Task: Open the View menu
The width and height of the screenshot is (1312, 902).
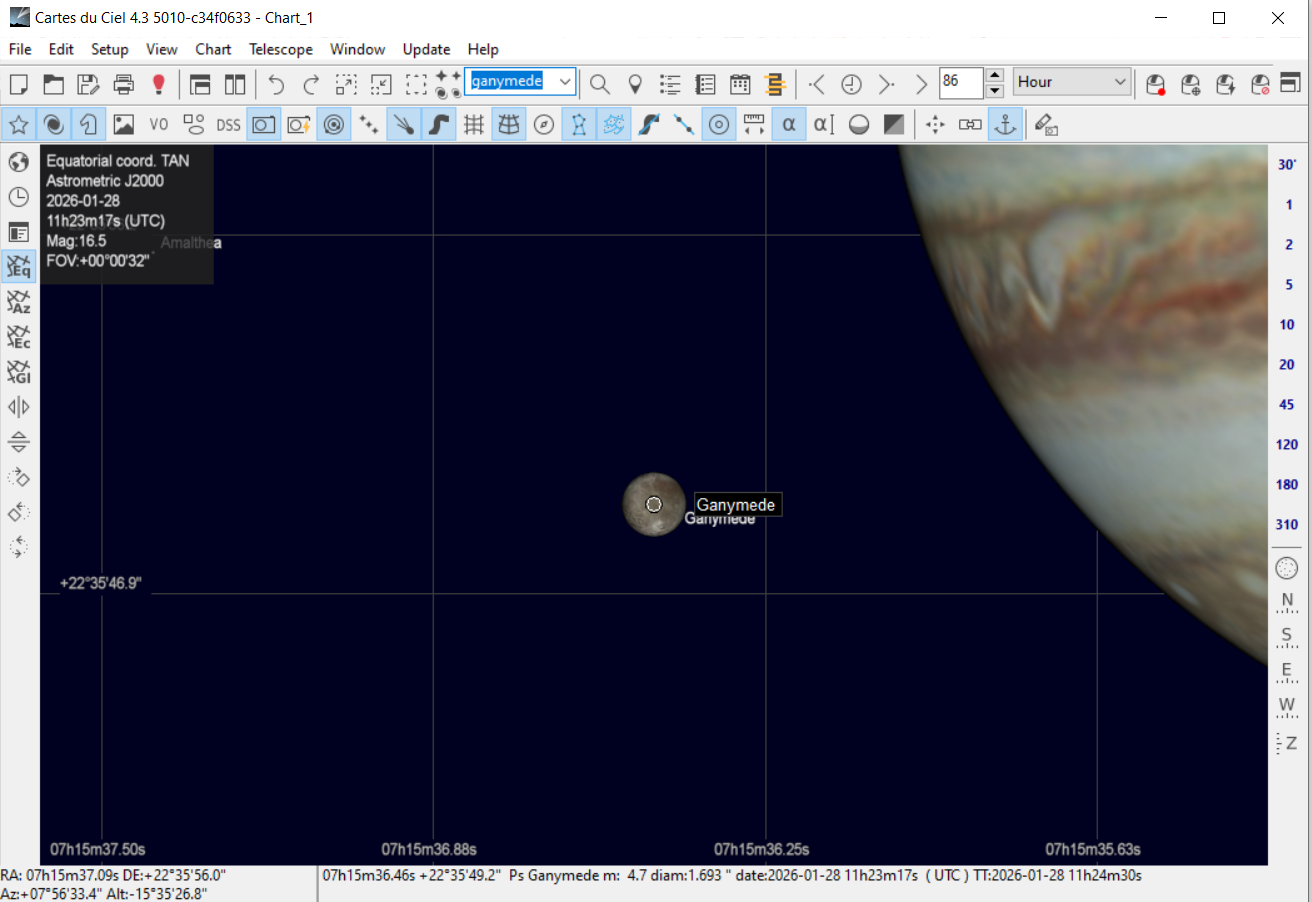Action: click(162, 49)
